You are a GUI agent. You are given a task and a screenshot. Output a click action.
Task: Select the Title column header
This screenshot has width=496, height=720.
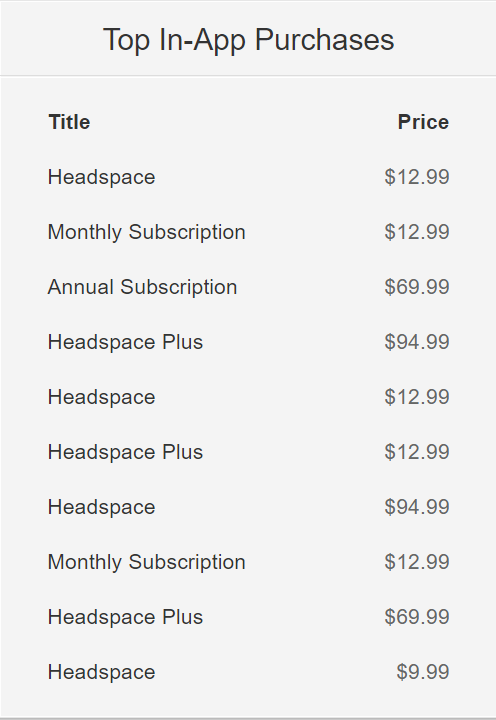[x=69, y=122]
